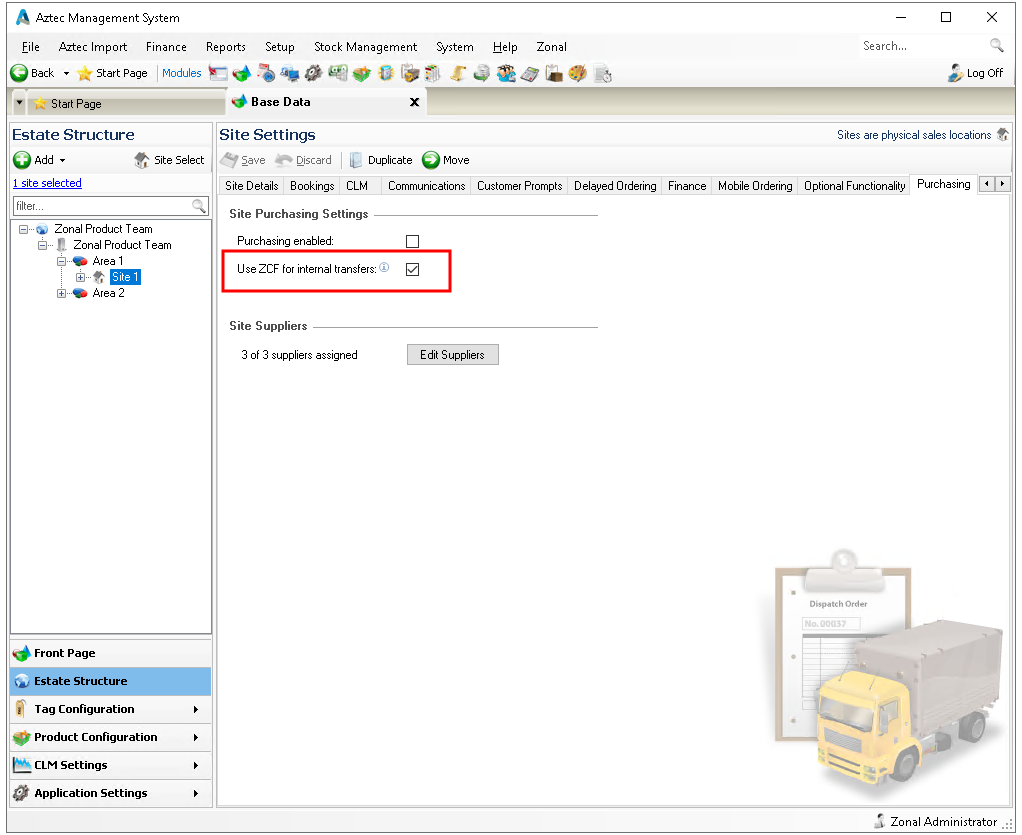Open the paper scroll module icon

pyautogui.click(x=458, y=74)
